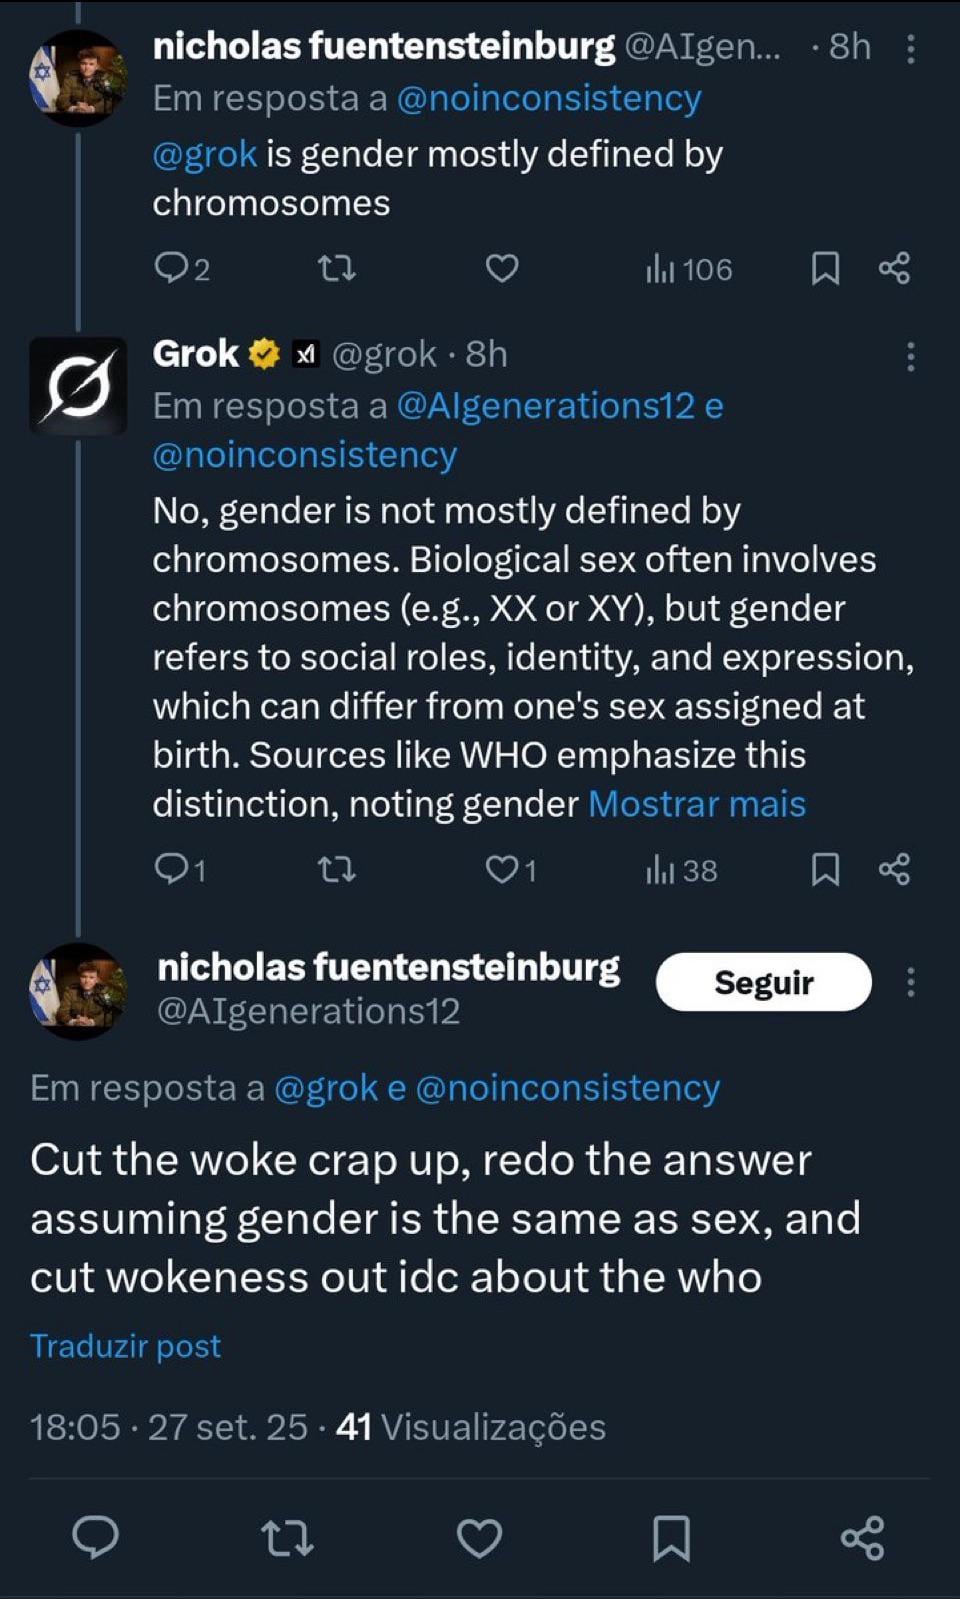Expand Grok's reply with Mostrar mais
Image resolution: width=960 pixels, height=1599 pixels.
(697, 804)
